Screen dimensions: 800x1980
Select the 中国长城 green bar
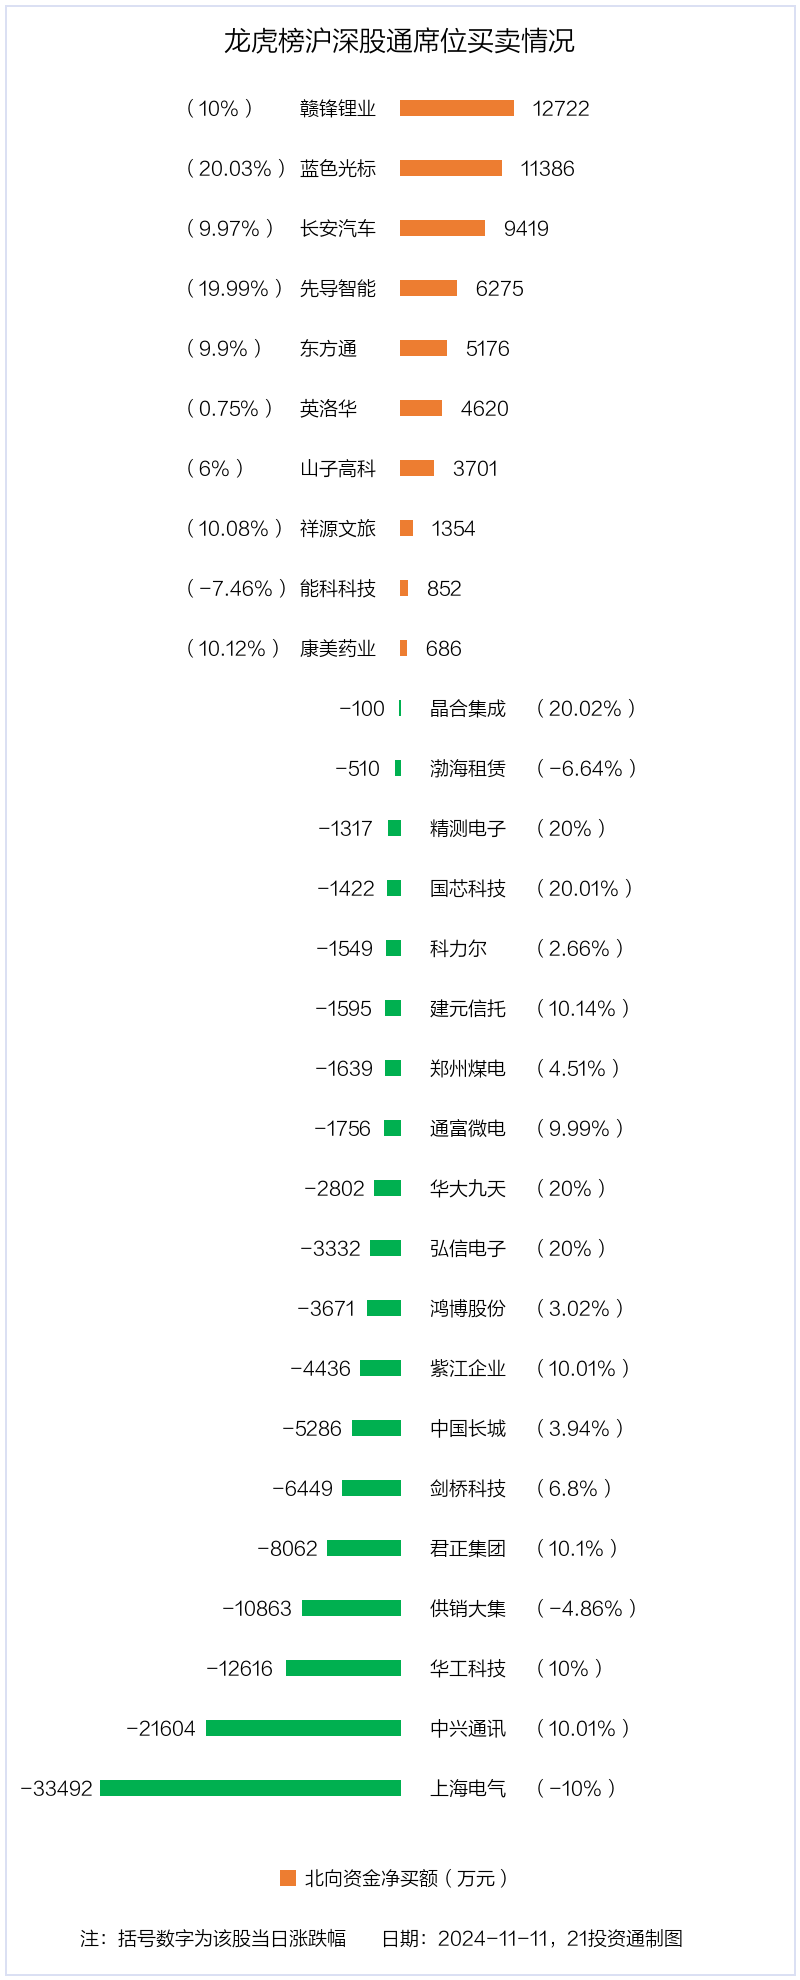[376, 1428]
